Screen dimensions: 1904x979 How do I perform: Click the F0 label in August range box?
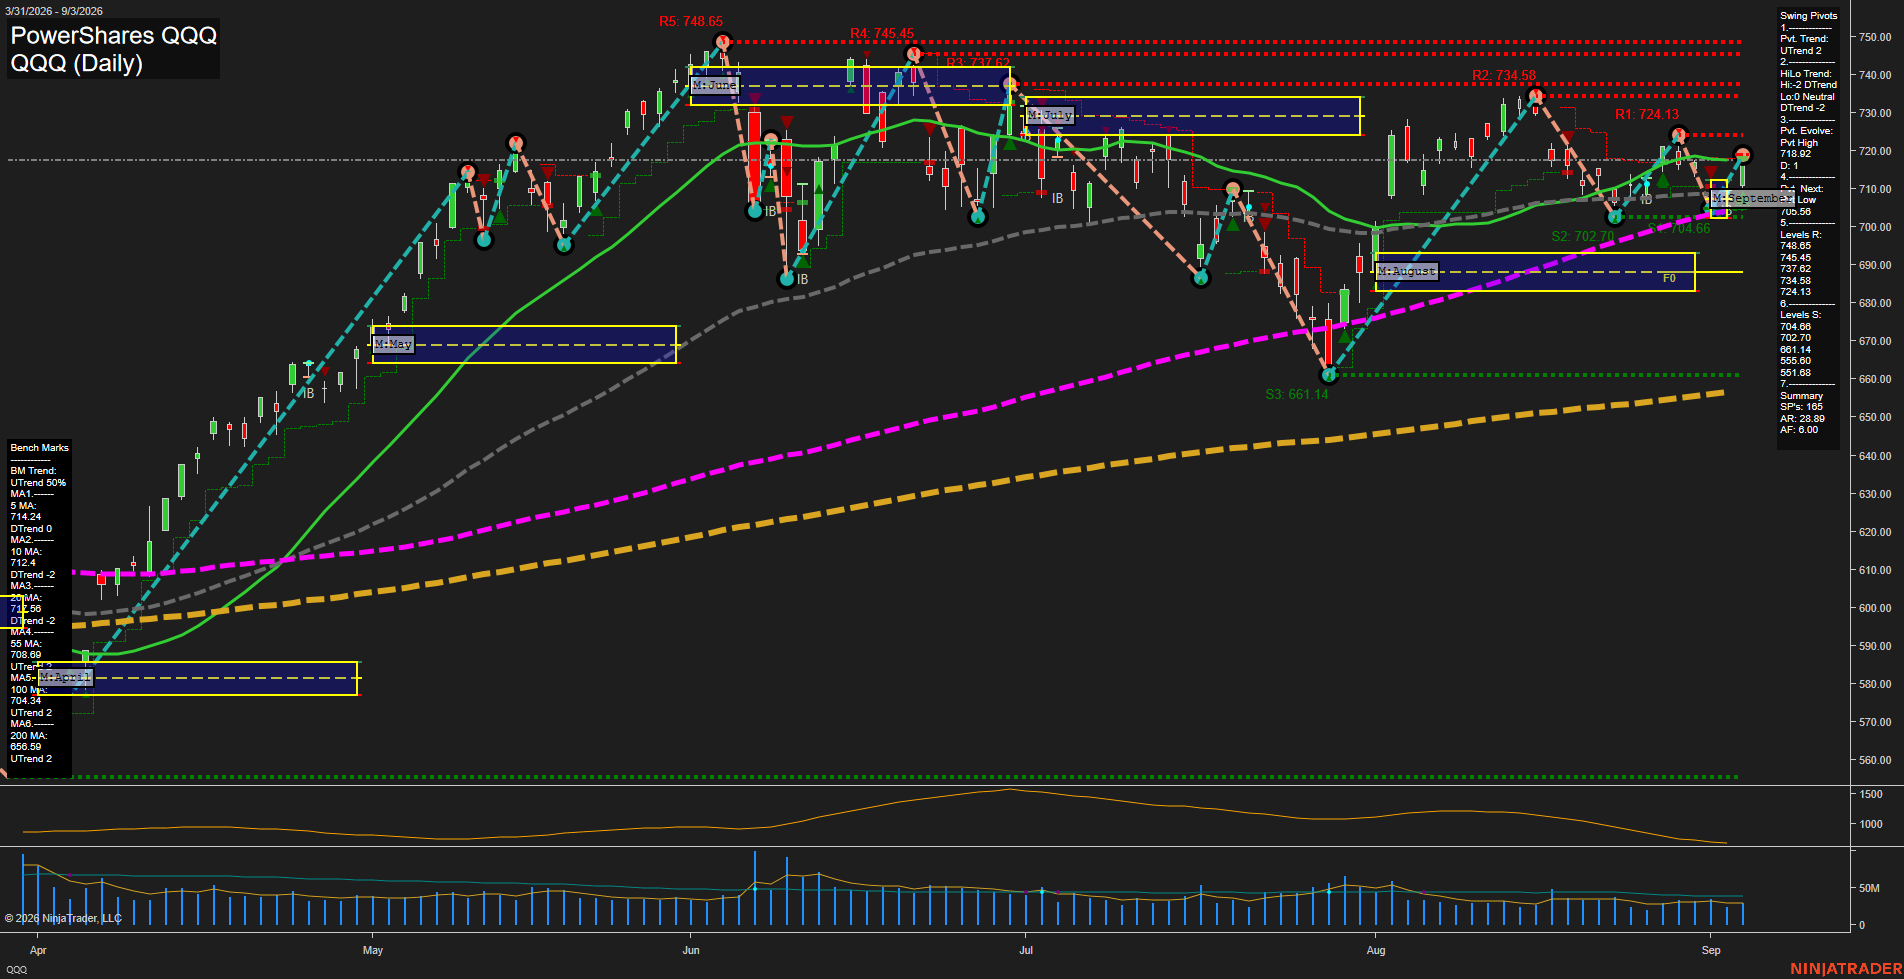pyautogui.click(x=1669, y=278)
